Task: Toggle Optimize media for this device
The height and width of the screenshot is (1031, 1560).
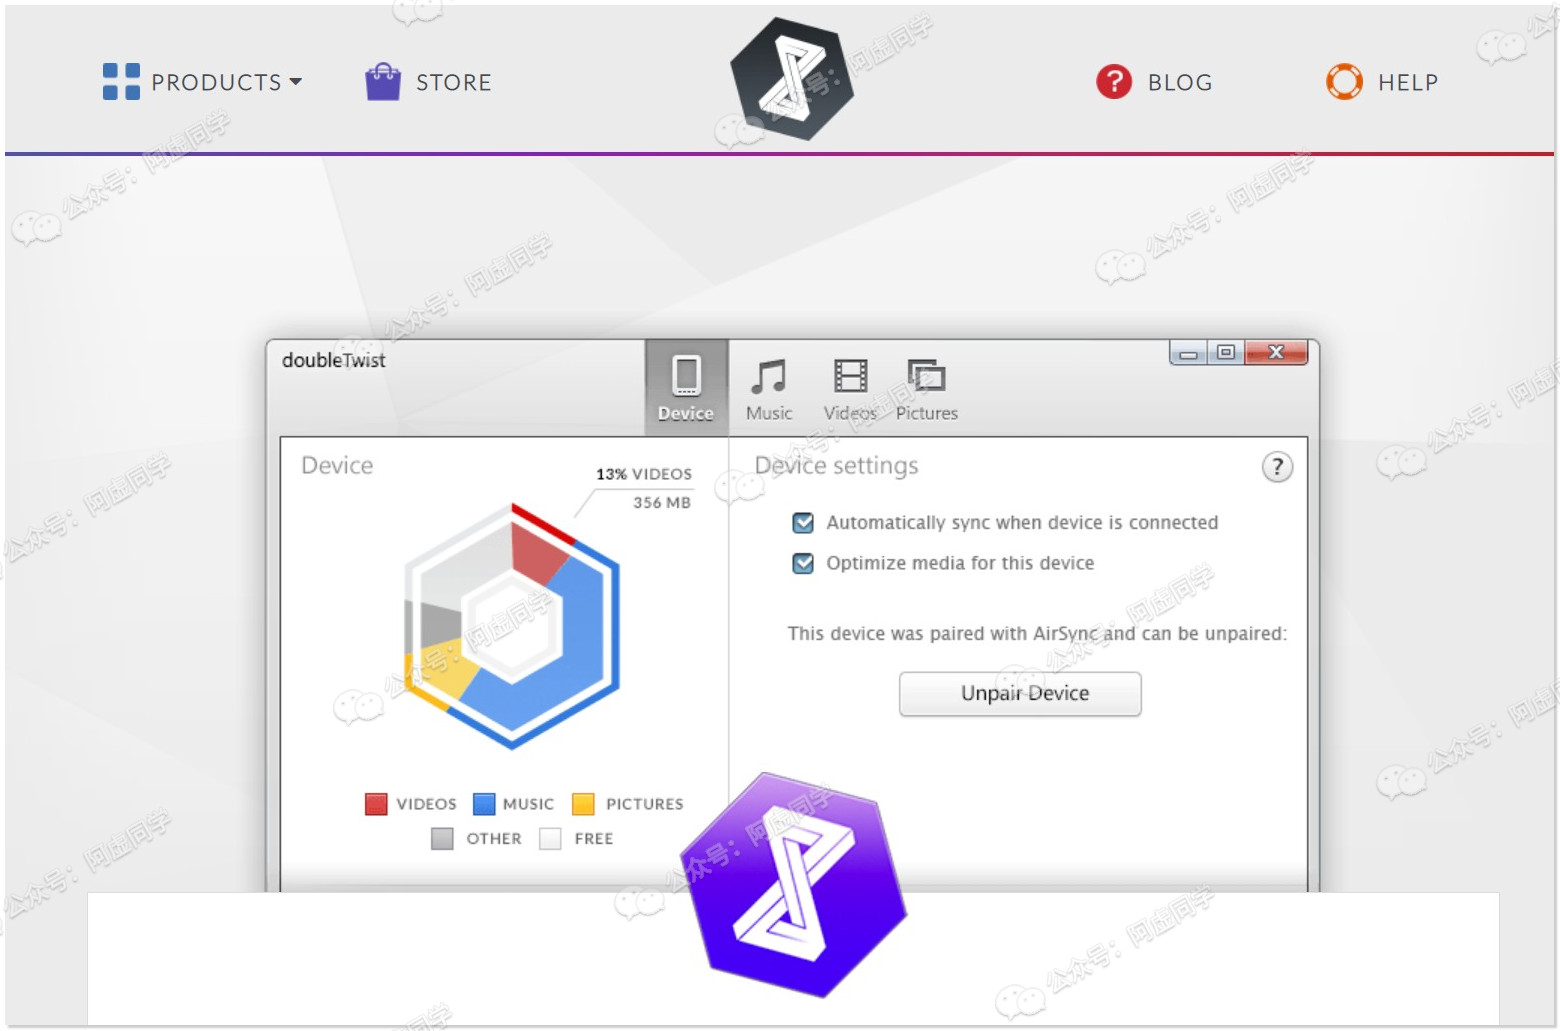Action: click(x=803, y=563)
